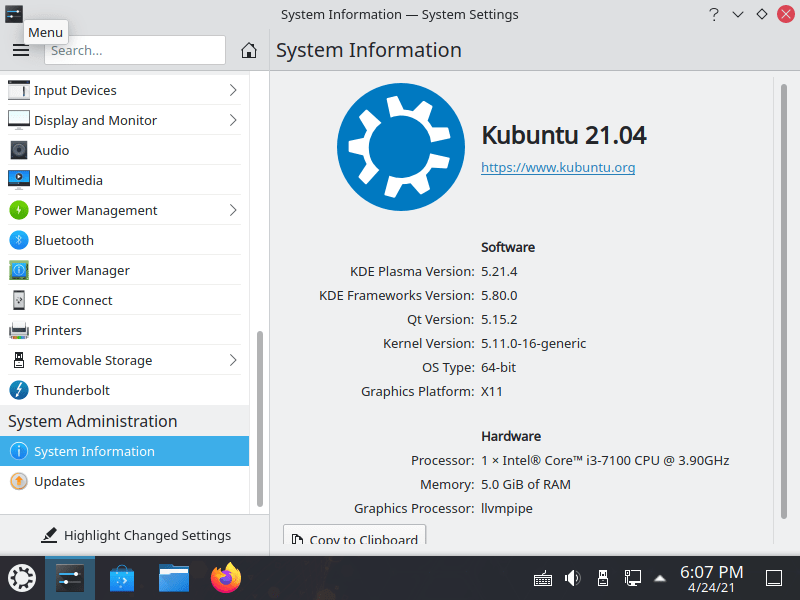
Task: Open Updates settings entry
Action: pos(124,481)
